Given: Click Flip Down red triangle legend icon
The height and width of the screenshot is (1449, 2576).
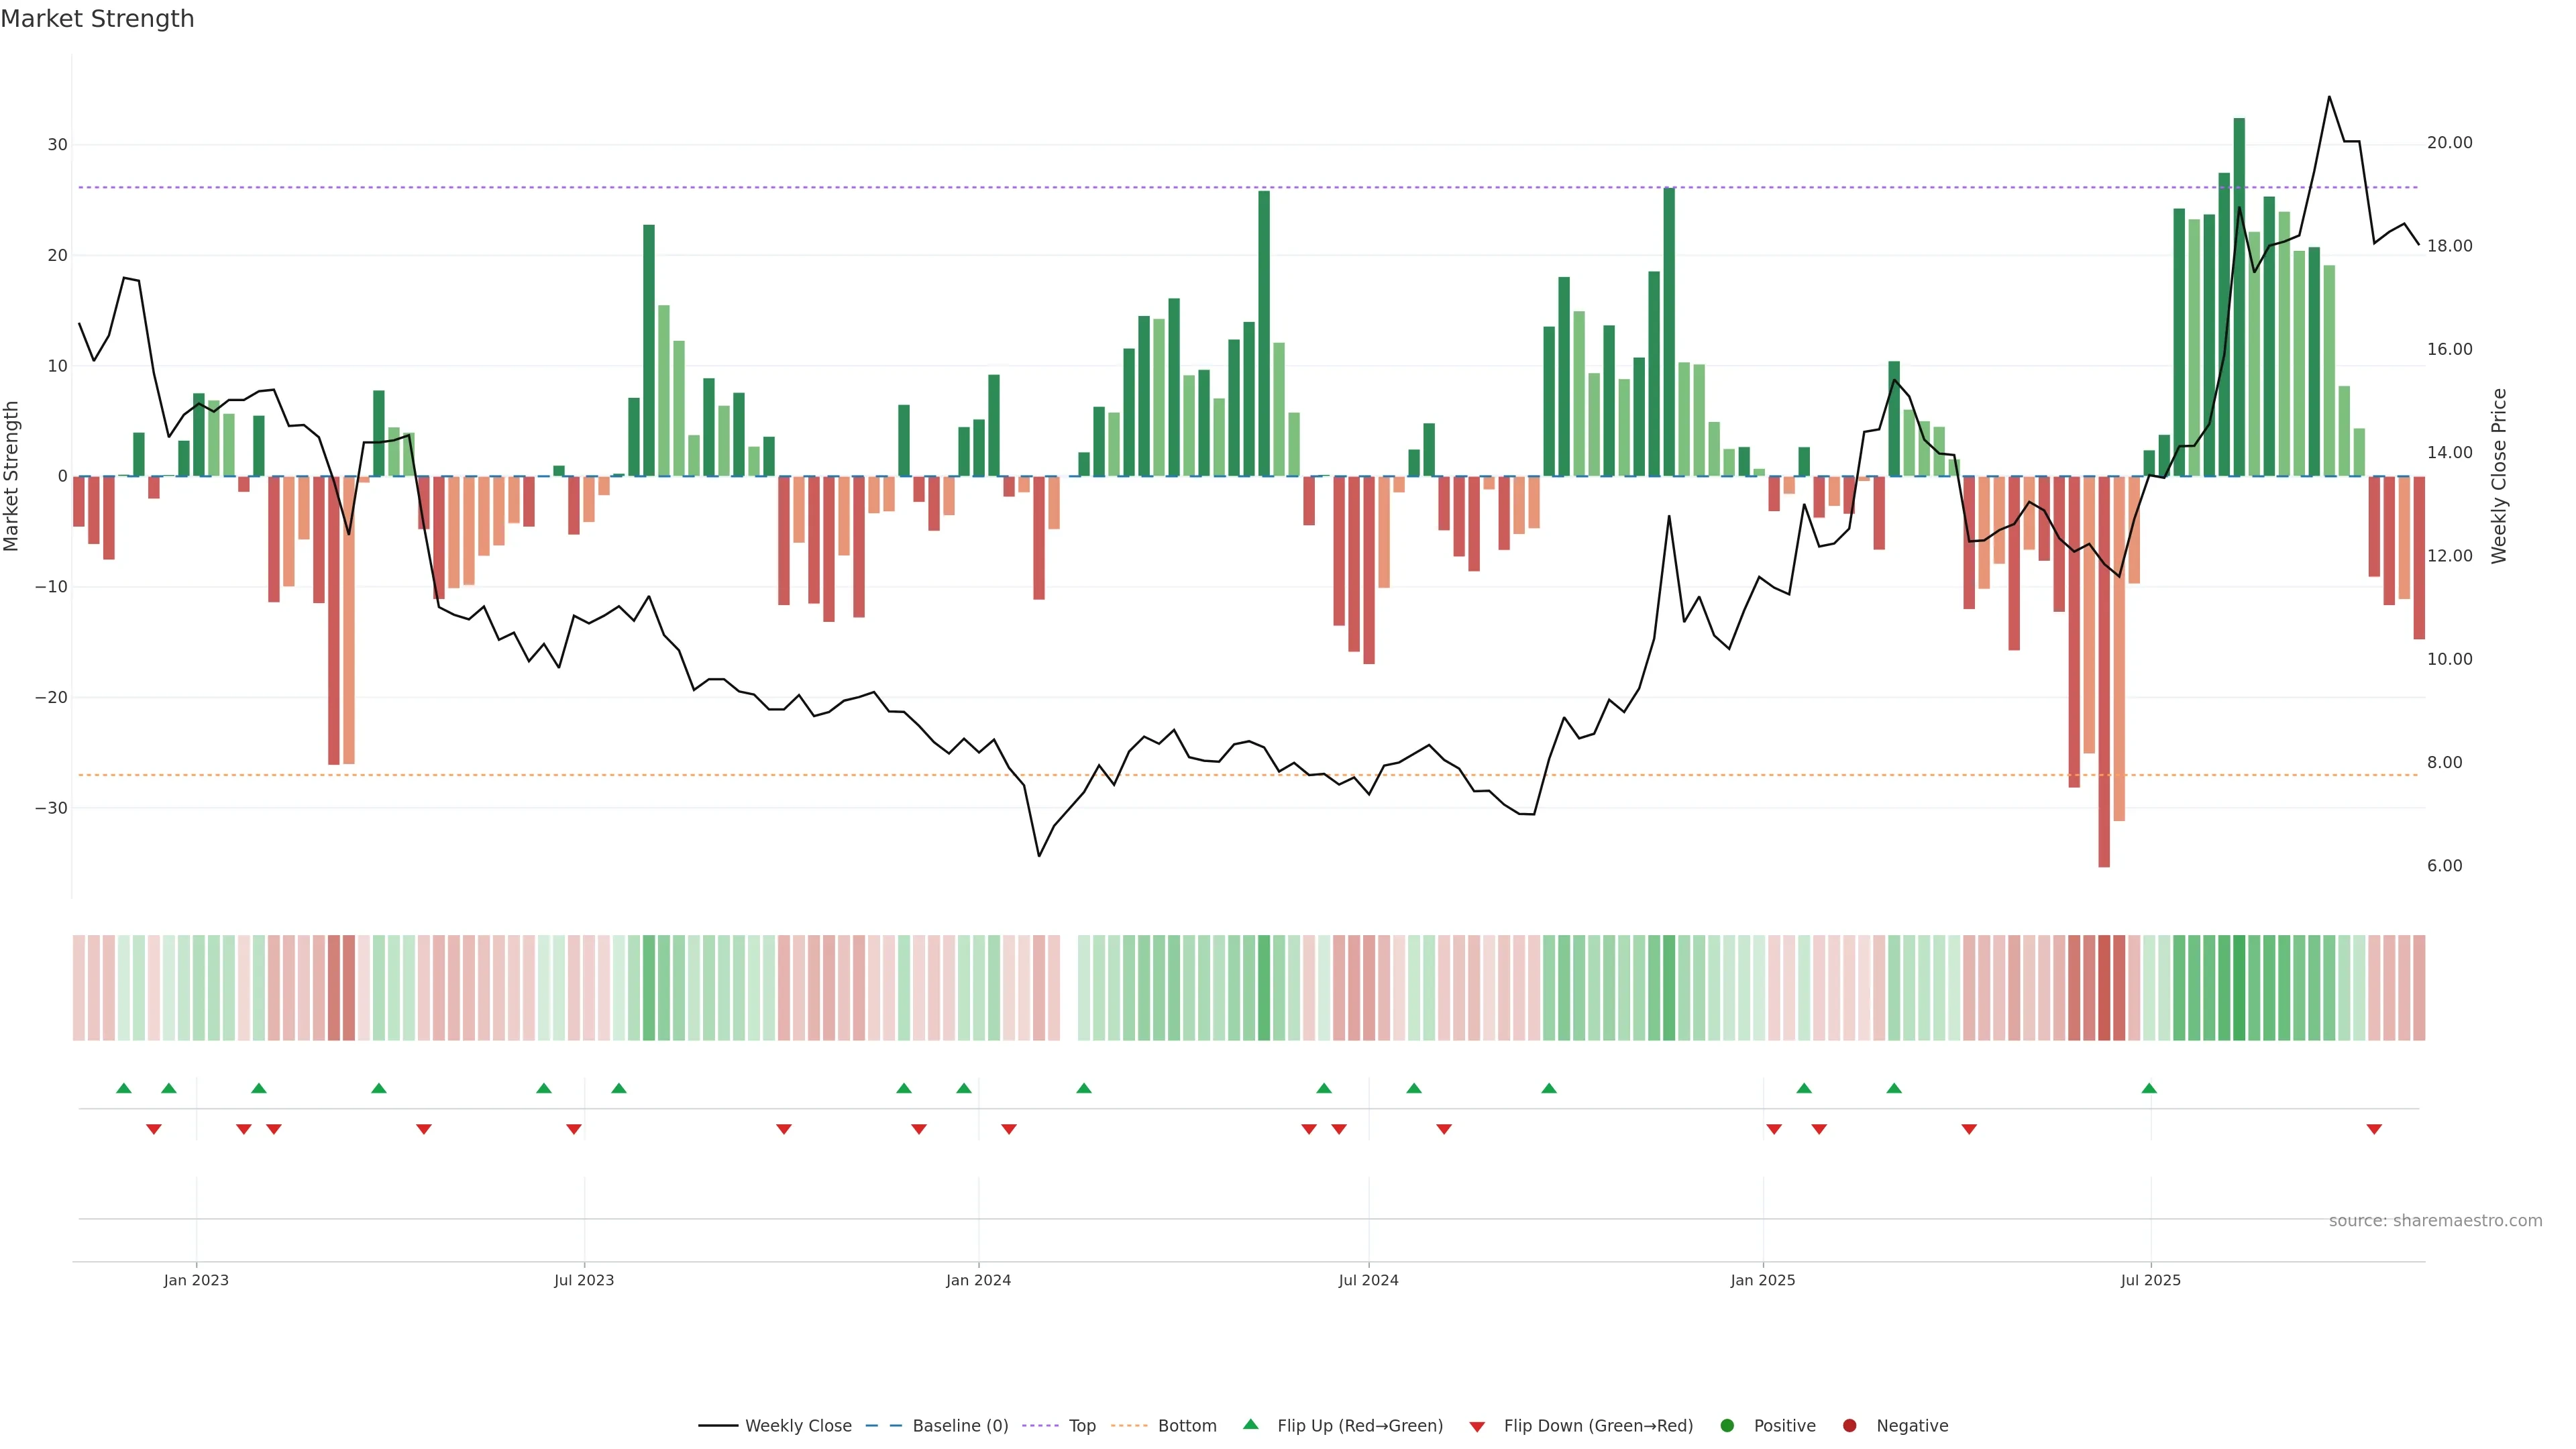Looking at the screenshot, I should tap(1477, 1427).
